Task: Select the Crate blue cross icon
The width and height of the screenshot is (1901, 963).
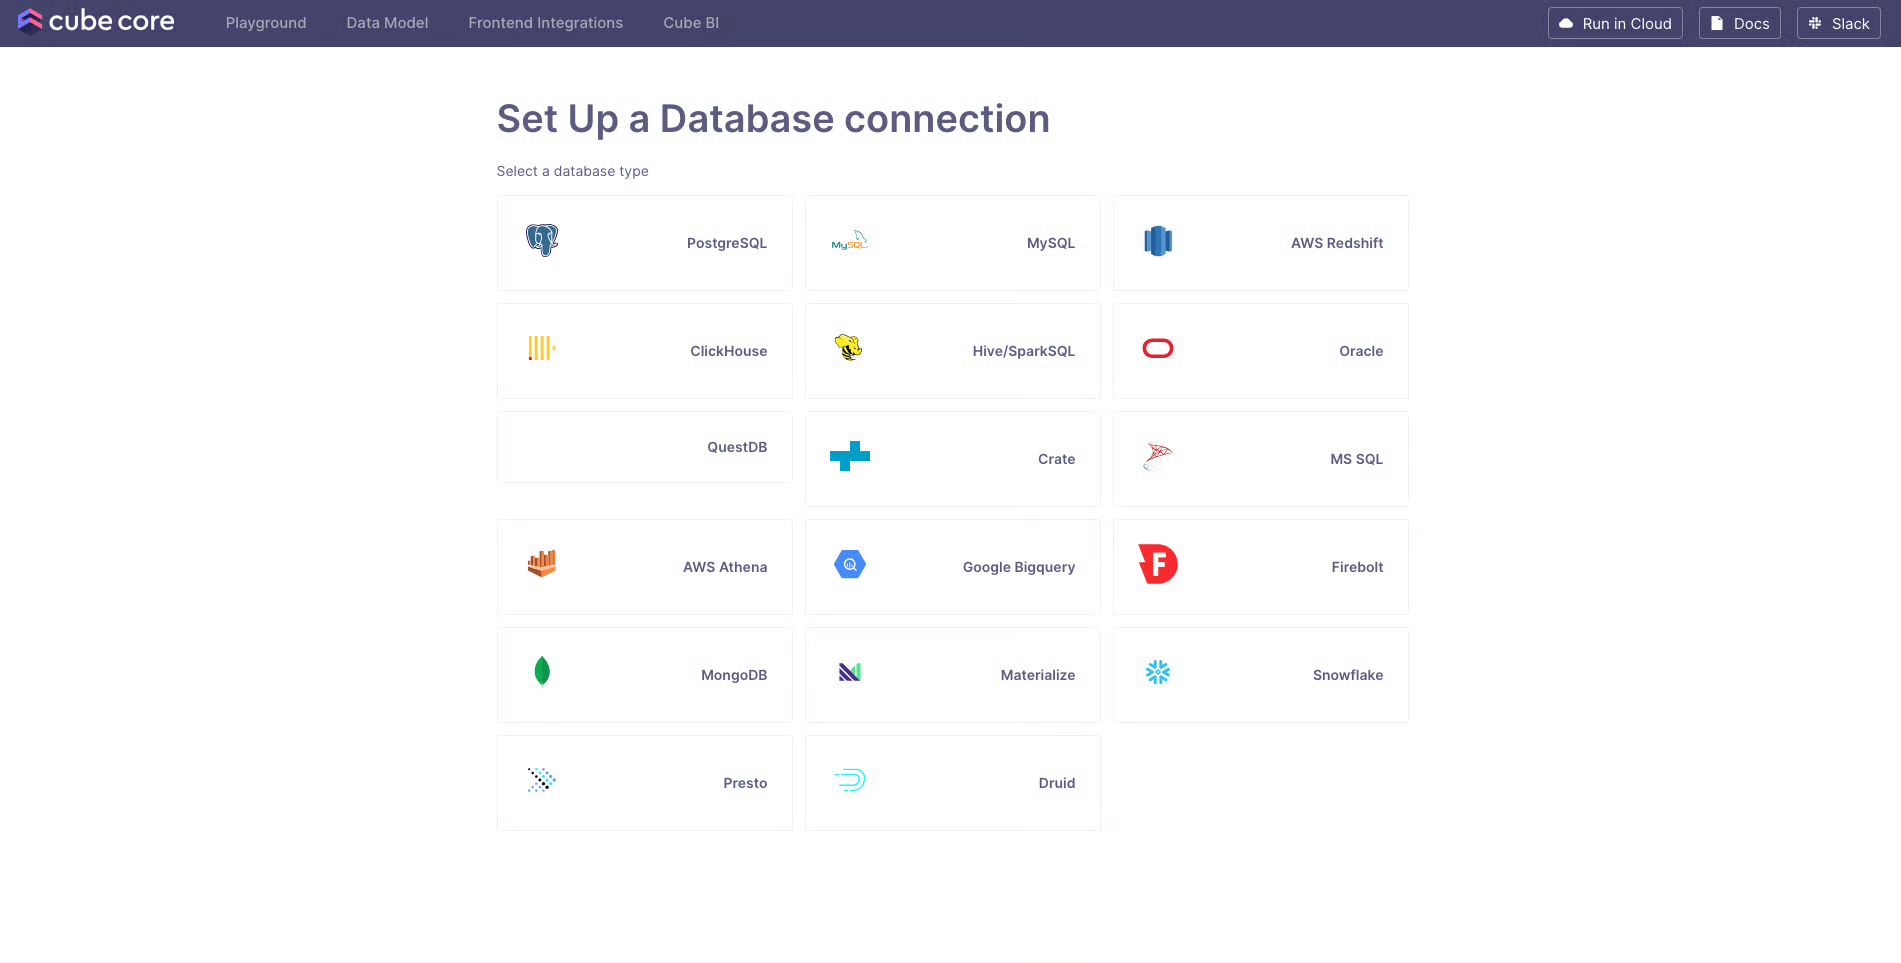Action: 849,456
